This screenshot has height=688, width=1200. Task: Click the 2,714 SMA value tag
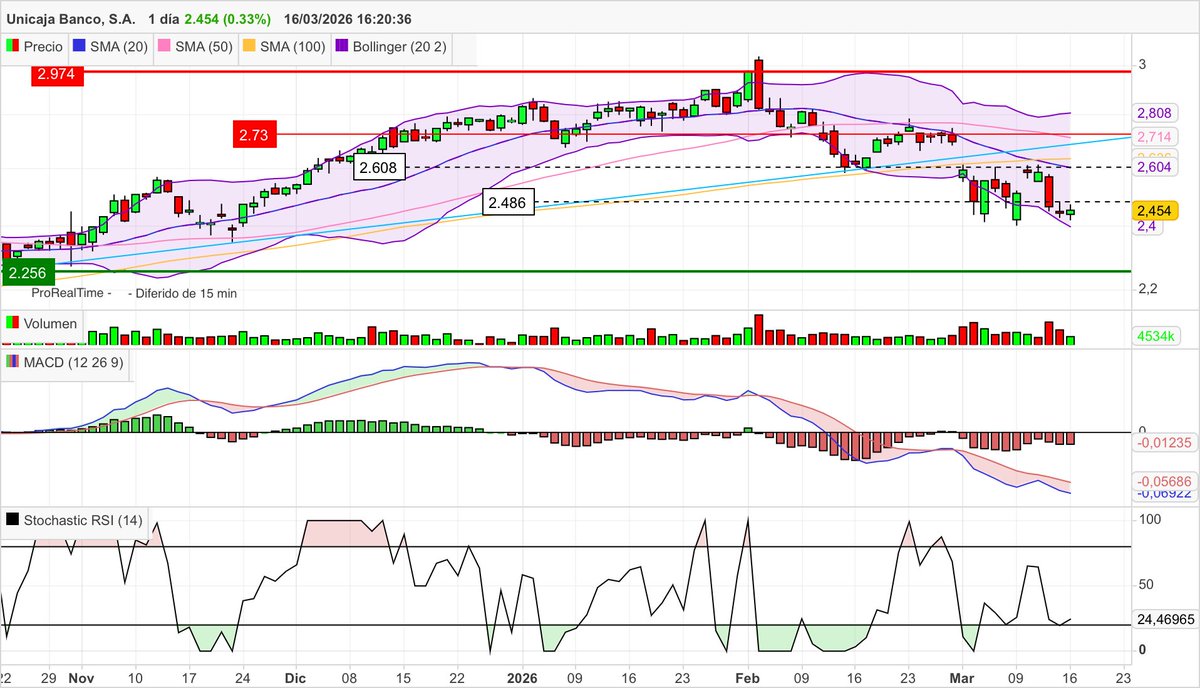pyautogui.click(x=1154, y=135)
